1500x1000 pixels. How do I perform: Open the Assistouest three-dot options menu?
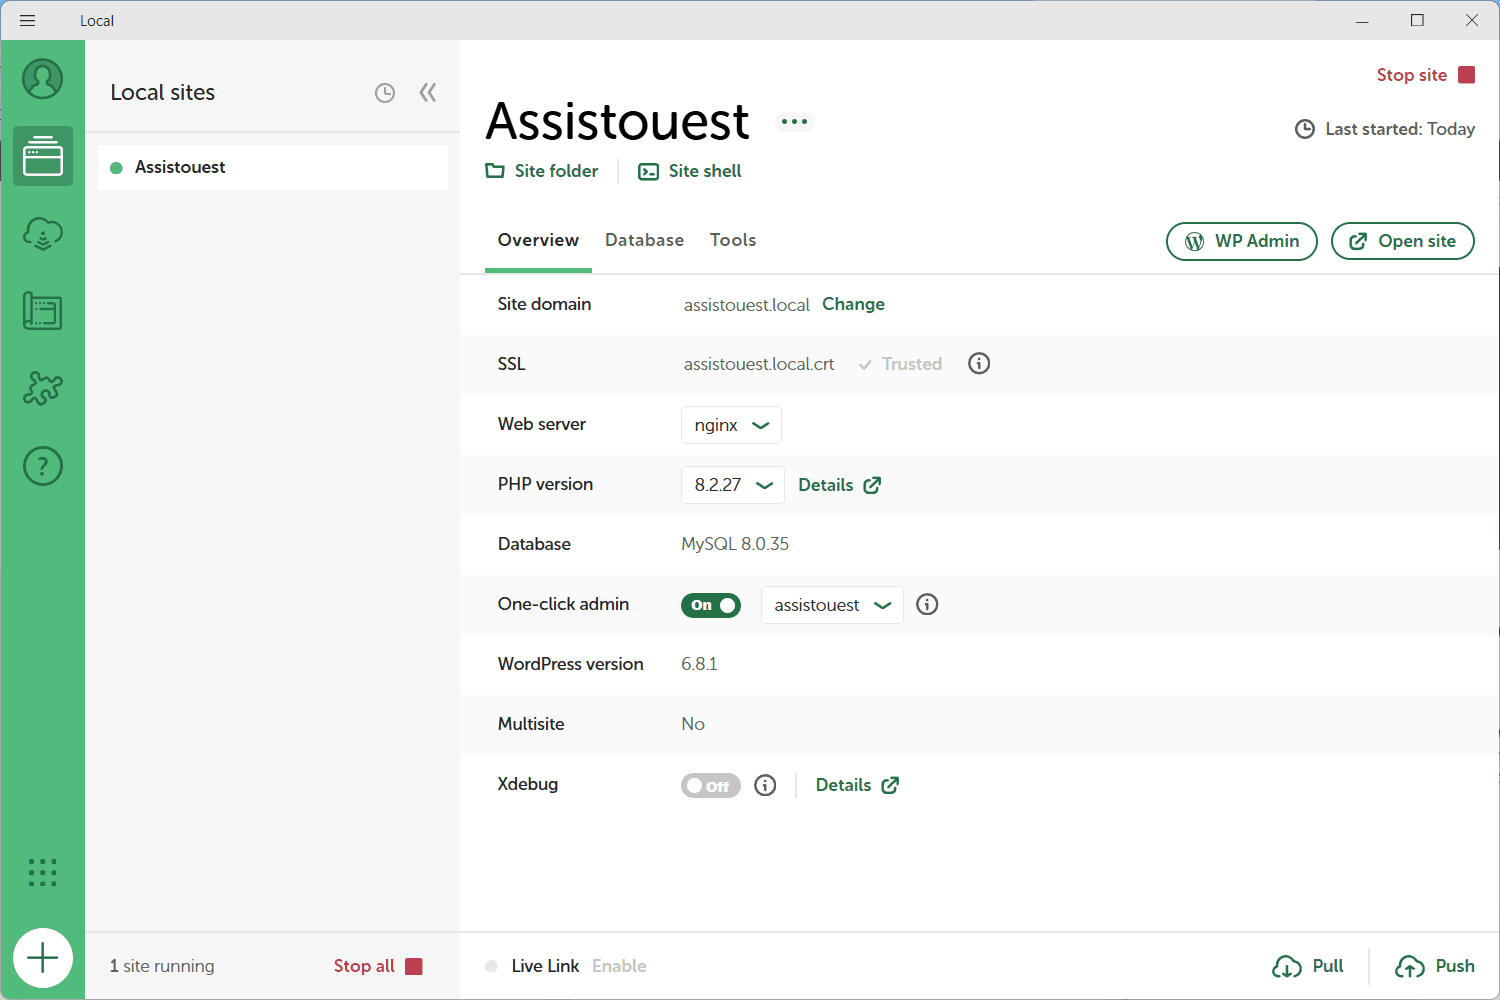click(x=795, y=122)
